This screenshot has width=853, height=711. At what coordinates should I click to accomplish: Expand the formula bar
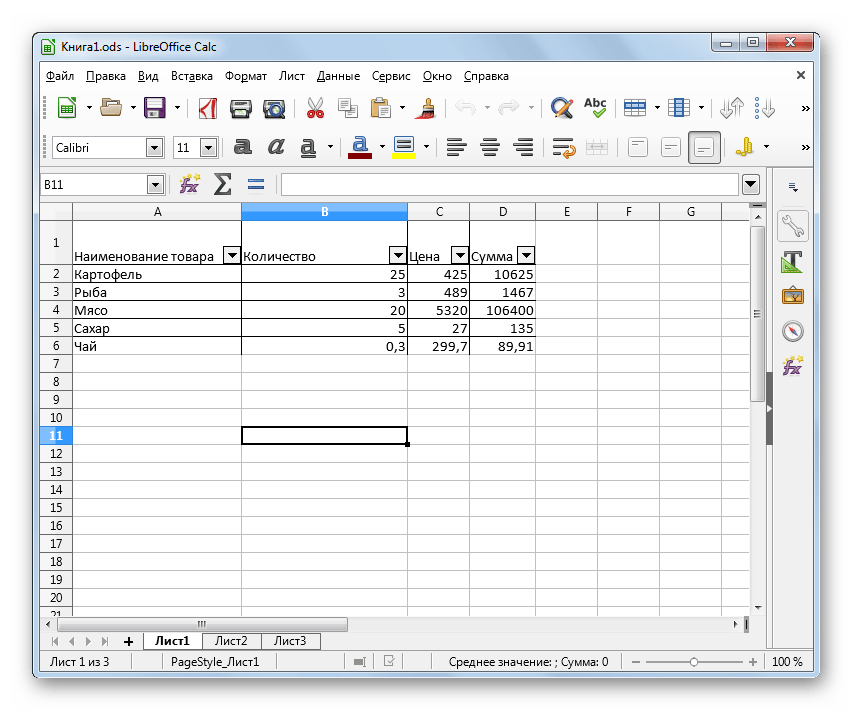pyautogui.click(x=751, y=184)
